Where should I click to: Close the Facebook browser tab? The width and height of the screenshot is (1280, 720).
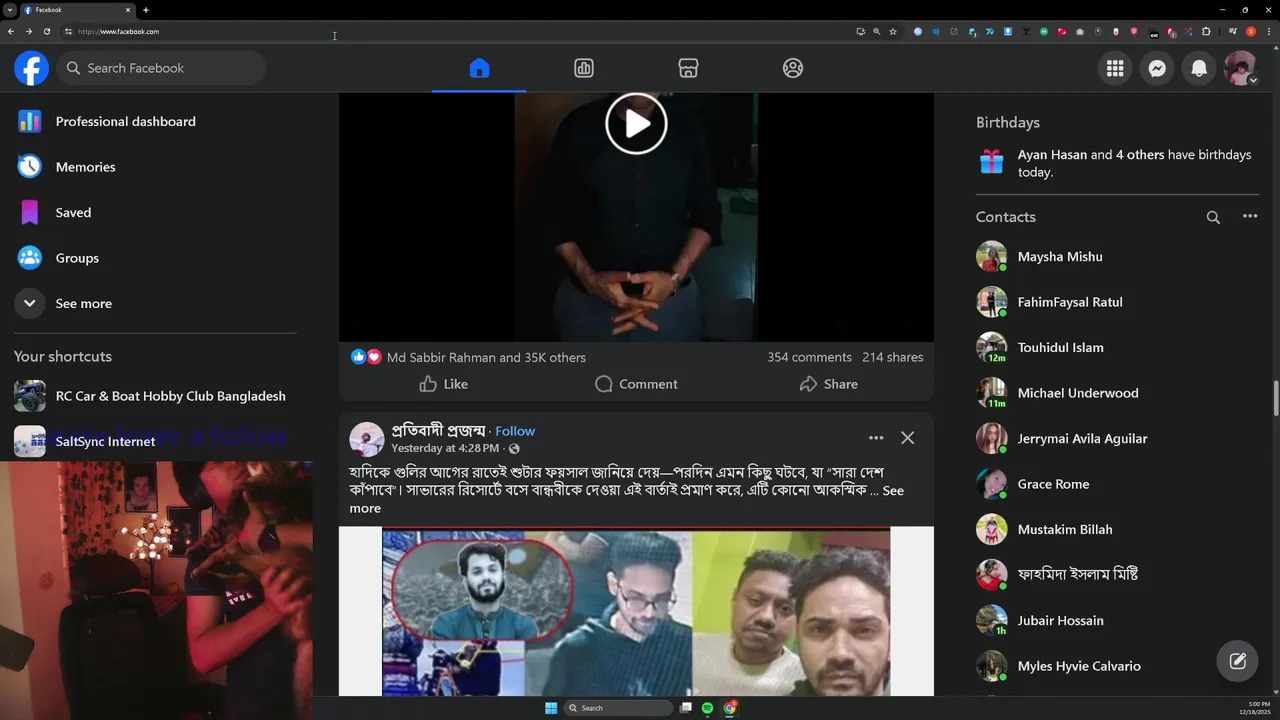[128, 10]
